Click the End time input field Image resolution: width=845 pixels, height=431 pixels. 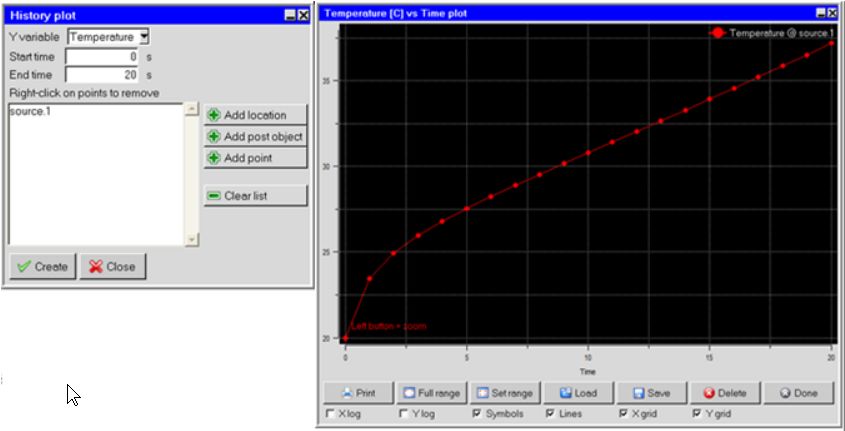point(101,75)
